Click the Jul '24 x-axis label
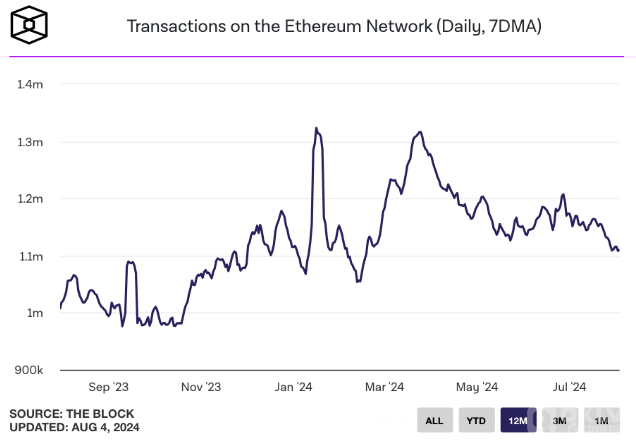 pos(568,387)
